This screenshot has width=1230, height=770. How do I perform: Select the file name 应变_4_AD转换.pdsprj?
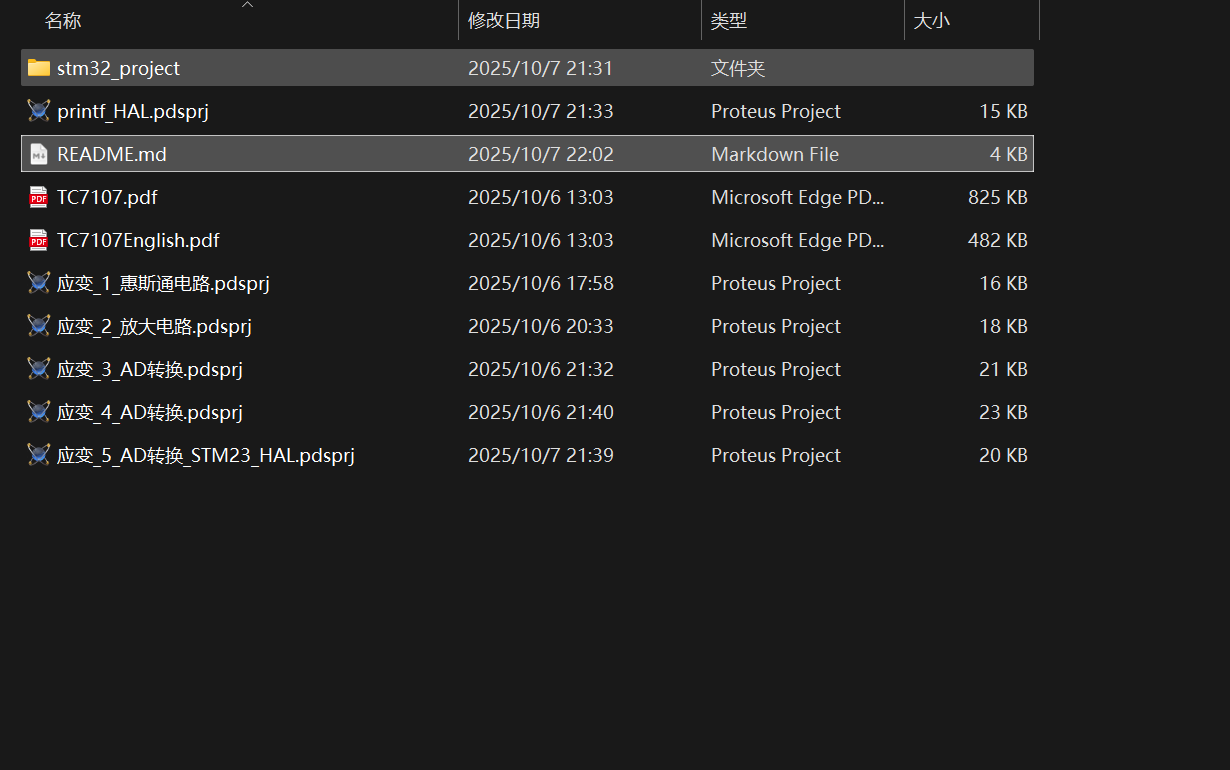click(x=150, y=412)
